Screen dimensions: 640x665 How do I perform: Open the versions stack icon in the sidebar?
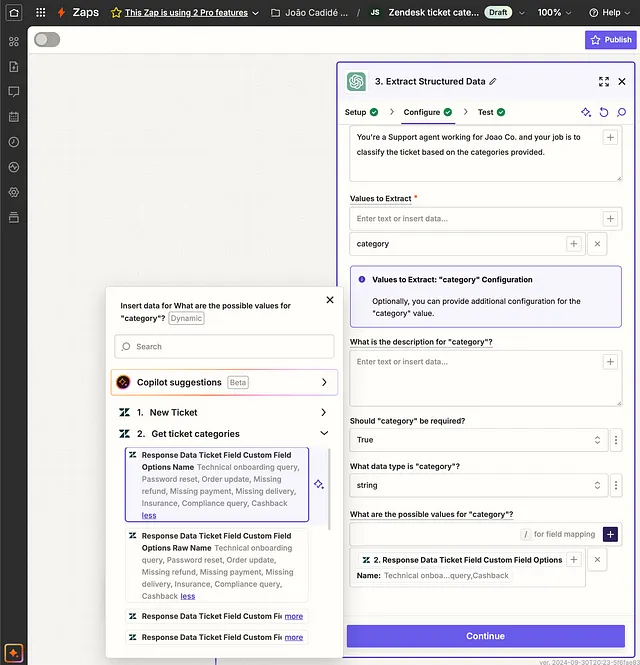pyautogui.click(x=14, y=217)
